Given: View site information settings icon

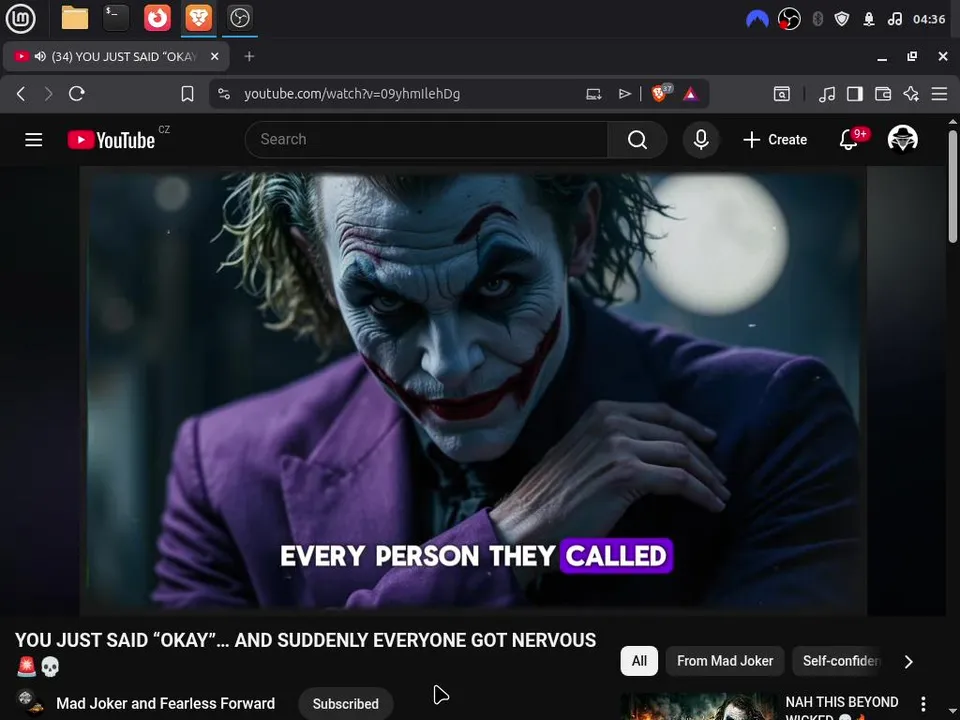Looking at the screenshot, I should 224,94.
